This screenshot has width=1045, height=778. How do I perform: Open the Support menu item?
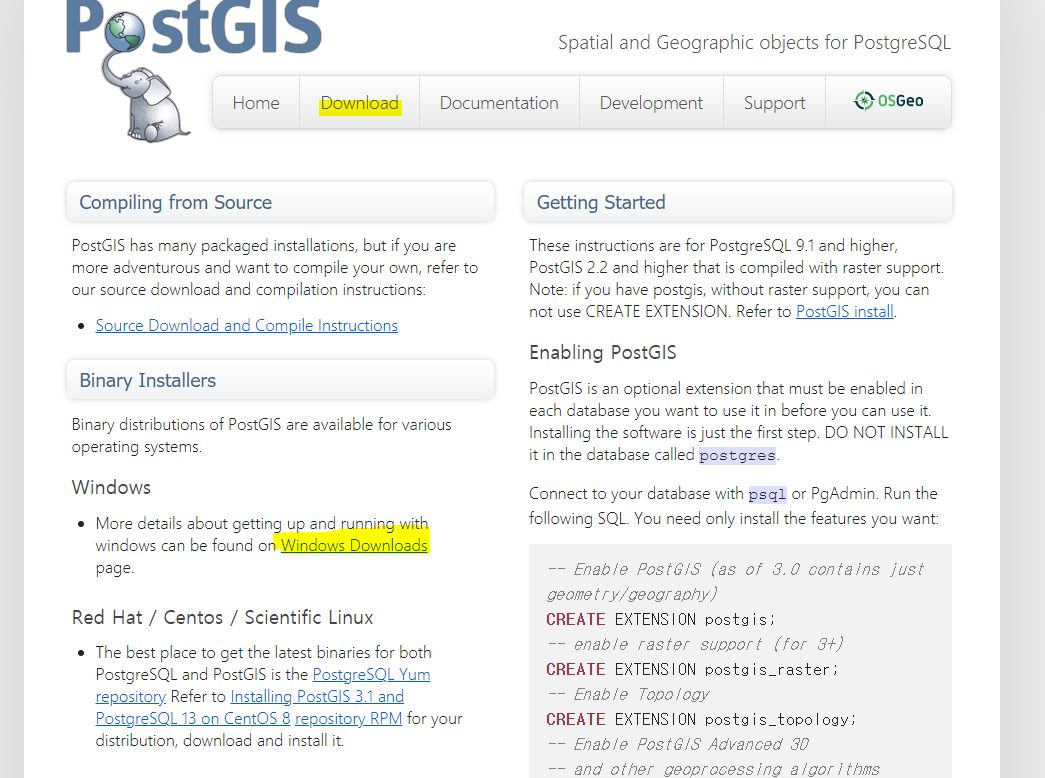point(774,103)
